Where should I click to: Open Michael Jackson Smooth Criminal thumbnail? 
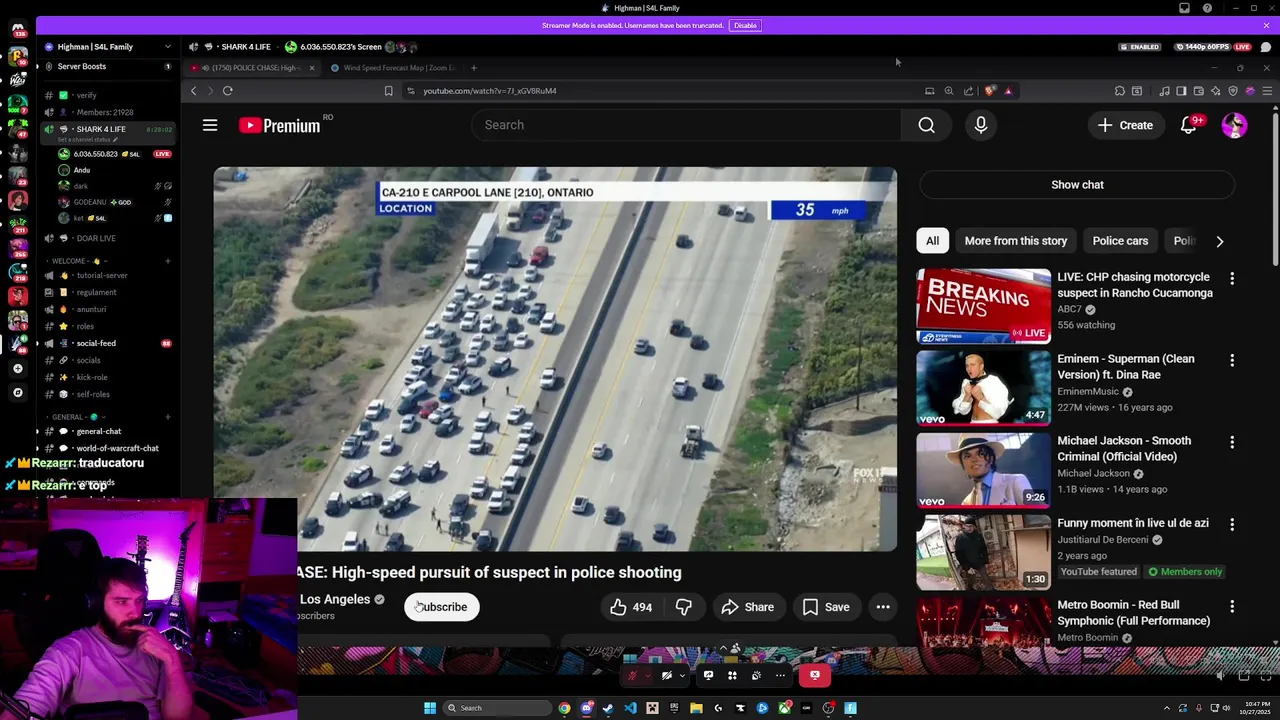pos(984,470)
